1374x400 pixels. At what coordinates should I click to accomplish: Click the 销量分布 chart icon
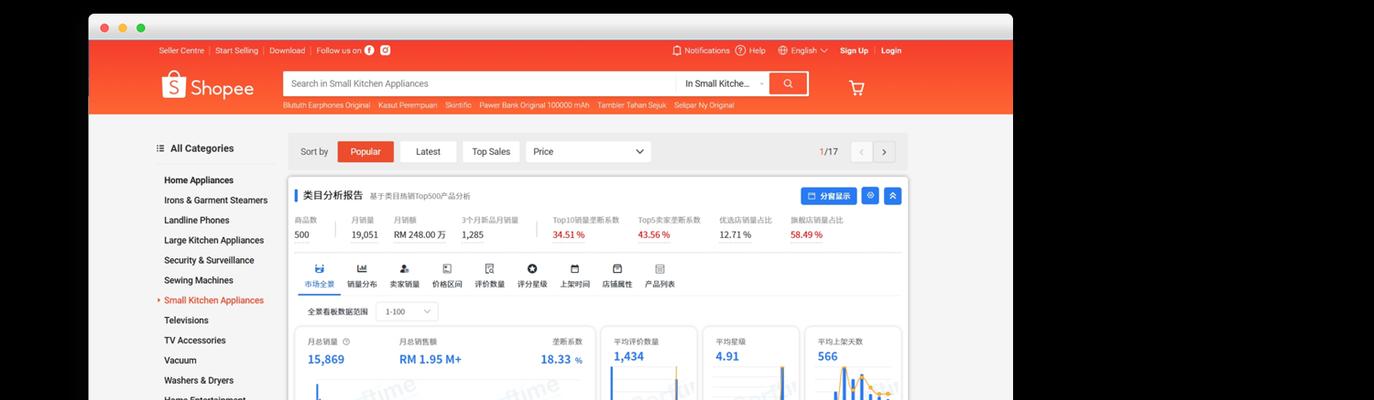pyautogui.click(x=362, y=269)
